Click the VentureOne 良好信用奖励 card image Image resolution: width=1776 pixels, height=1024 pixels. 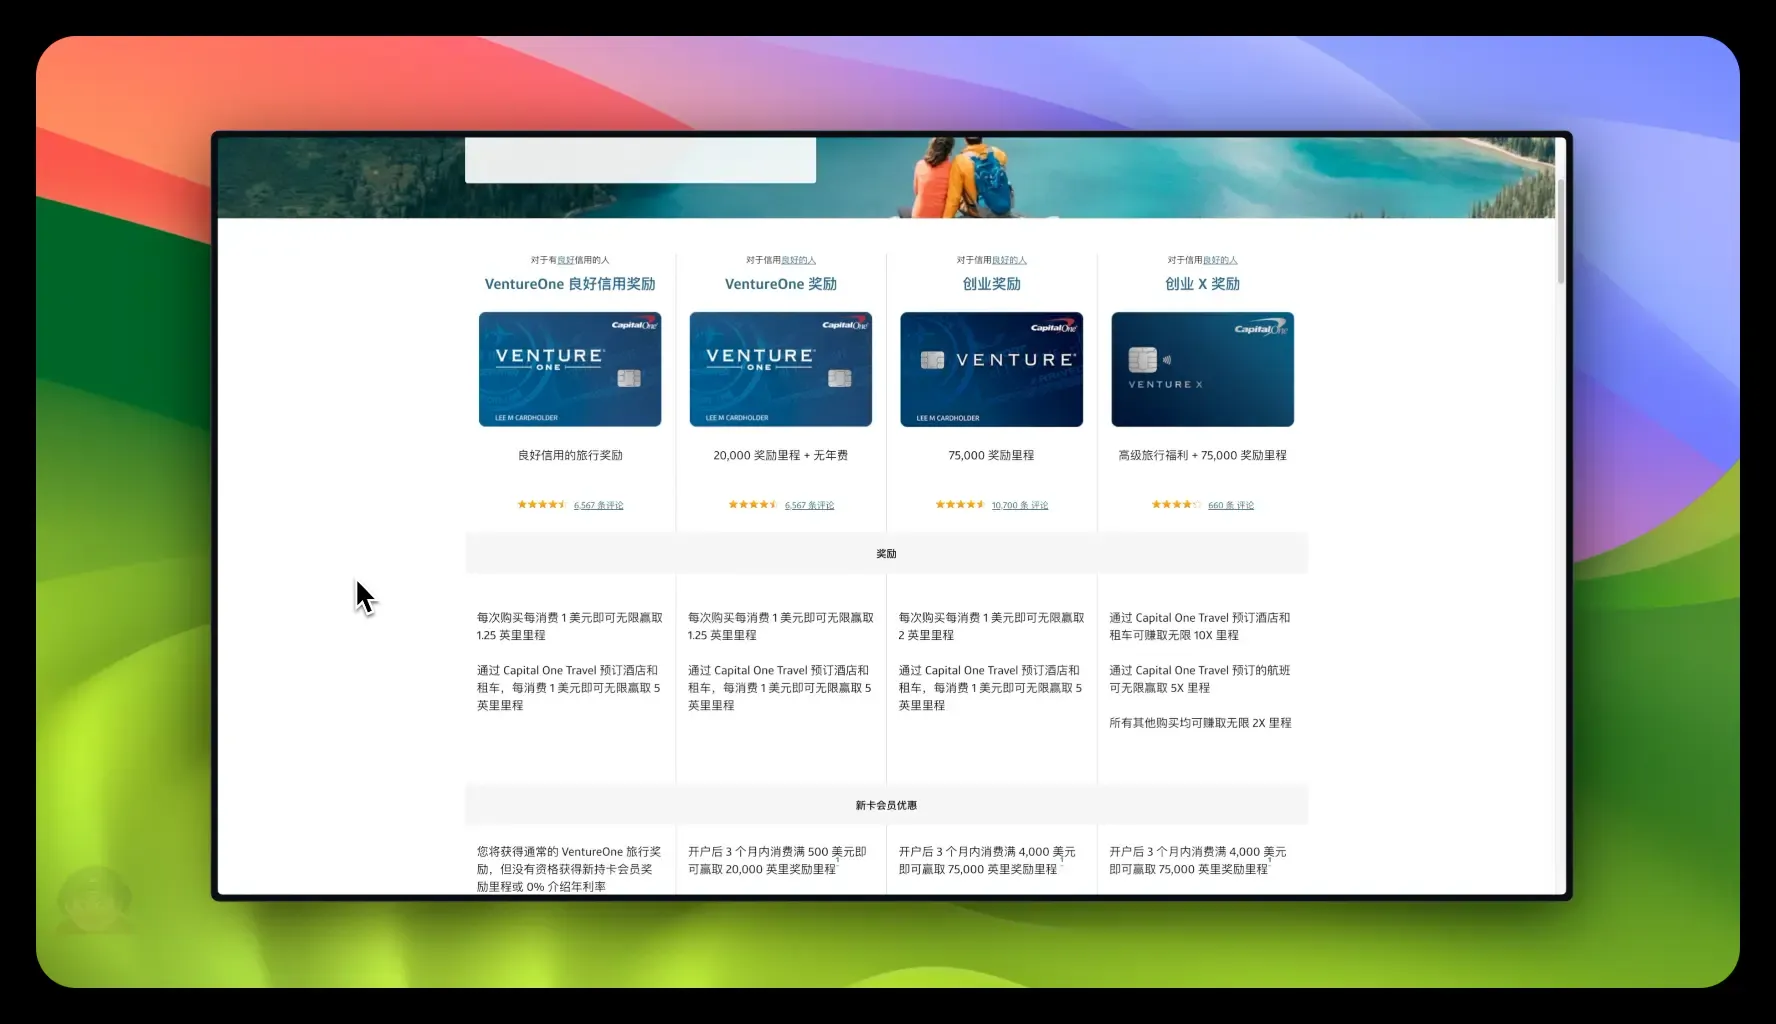click(x=570, y=369)
